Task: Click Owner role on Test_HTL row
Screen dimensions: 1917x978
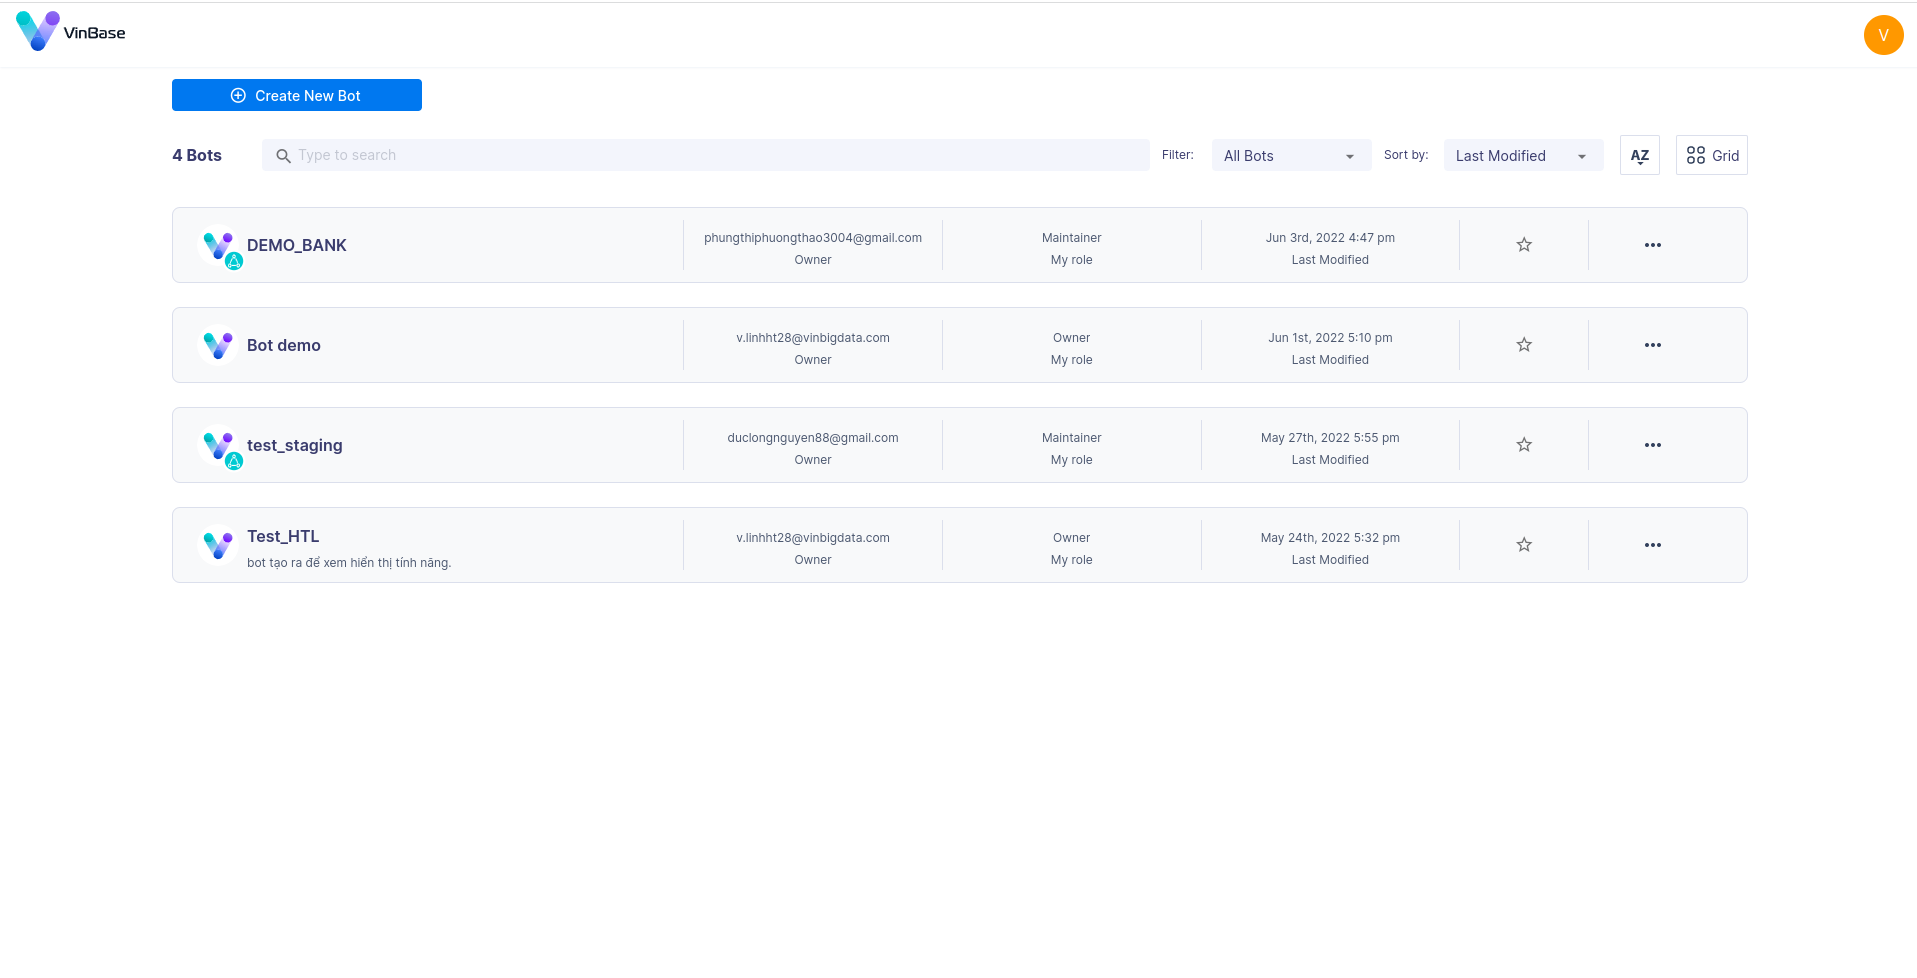Action: (1071, 538)
